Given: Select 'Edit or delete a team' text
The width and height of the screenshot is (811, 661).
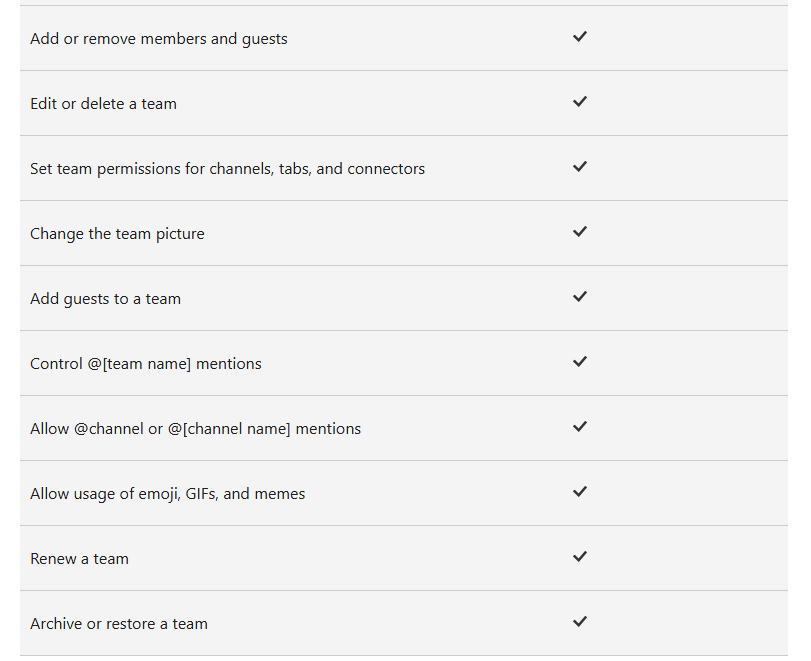Looking at the screenshot, I should click(103, 104).
